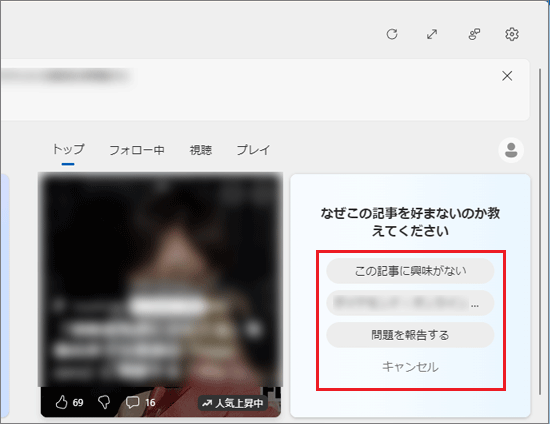The image size is (550, 424).
Task: Click the 16 comments count
Action: [150, 403]
